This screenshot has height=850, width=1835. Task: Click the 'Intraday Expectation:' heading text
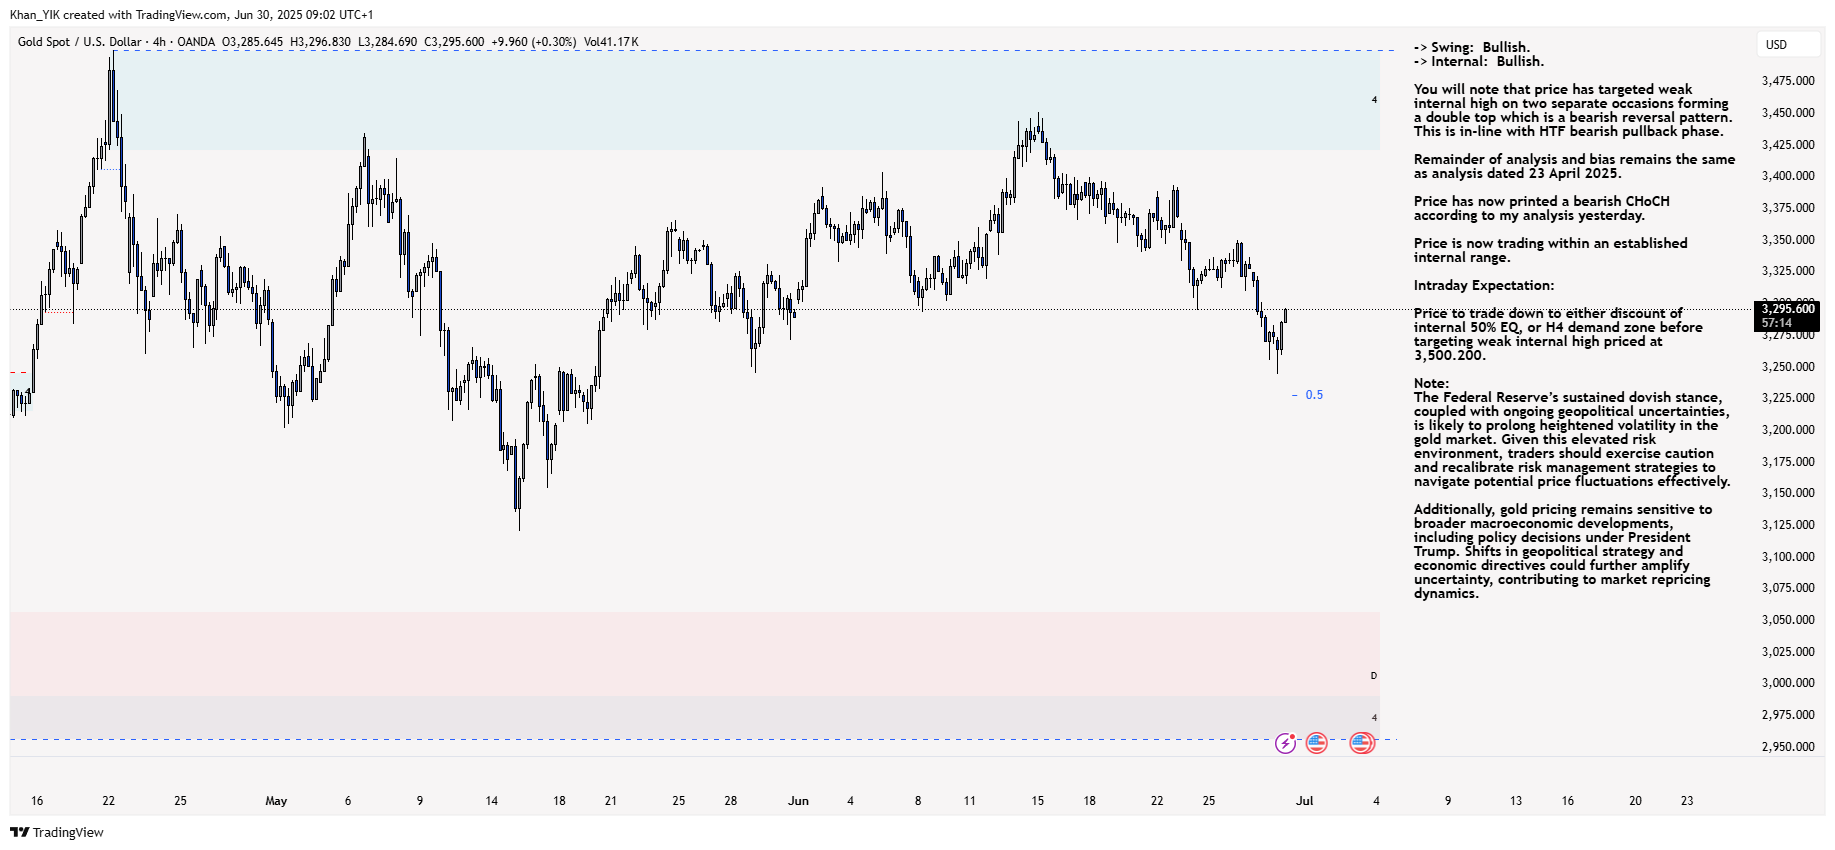(1484, 285)
